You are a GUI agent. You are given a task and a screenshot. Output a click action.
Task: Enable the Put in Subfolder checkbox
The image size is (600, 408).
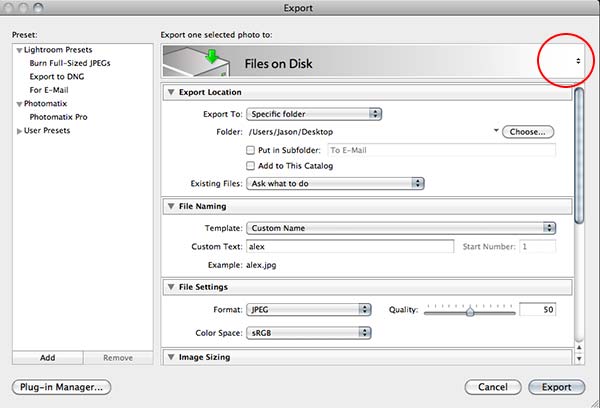click(x=250, y=150)
